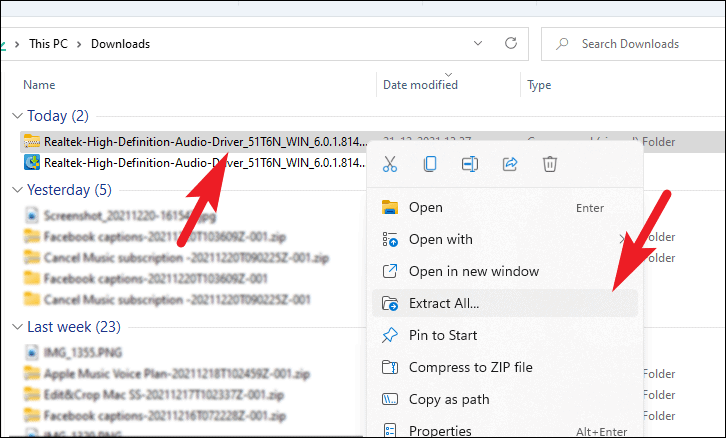Select Pin to Start
The height and width of the screenshot is (438, 726).
(505, 335)
